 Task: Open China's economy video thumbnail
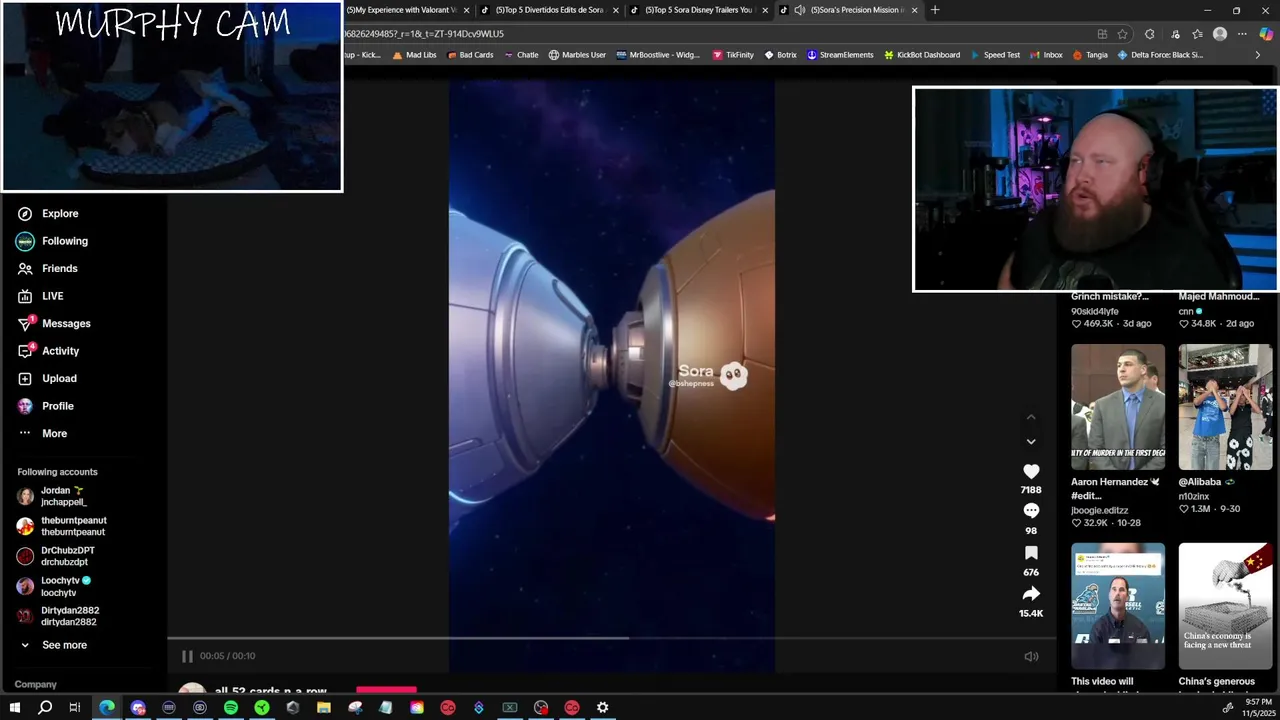[1225, 606]
